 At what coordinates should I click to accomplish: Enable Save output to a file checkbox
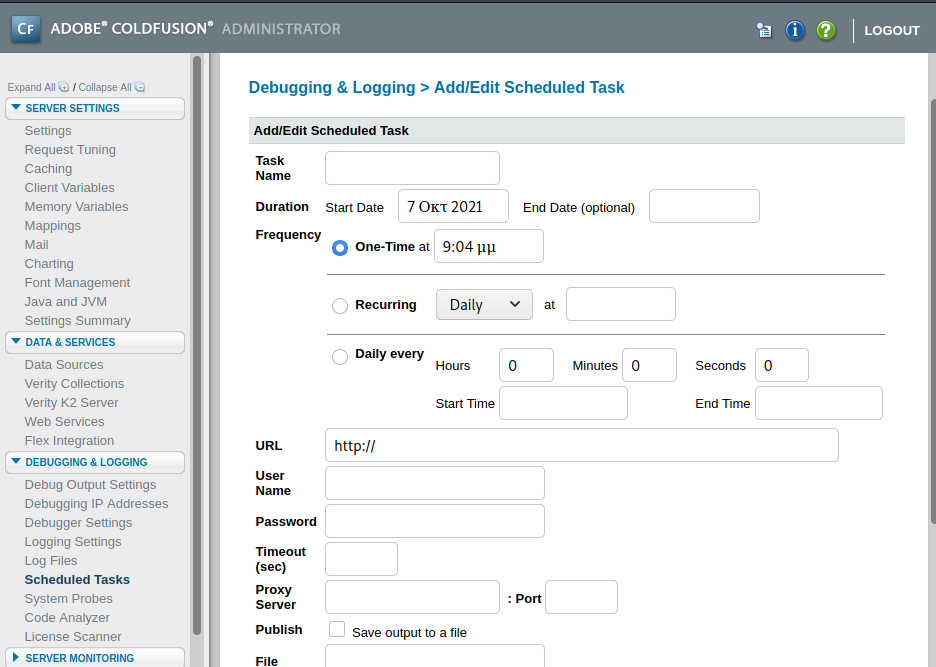(x=337, y=629)
